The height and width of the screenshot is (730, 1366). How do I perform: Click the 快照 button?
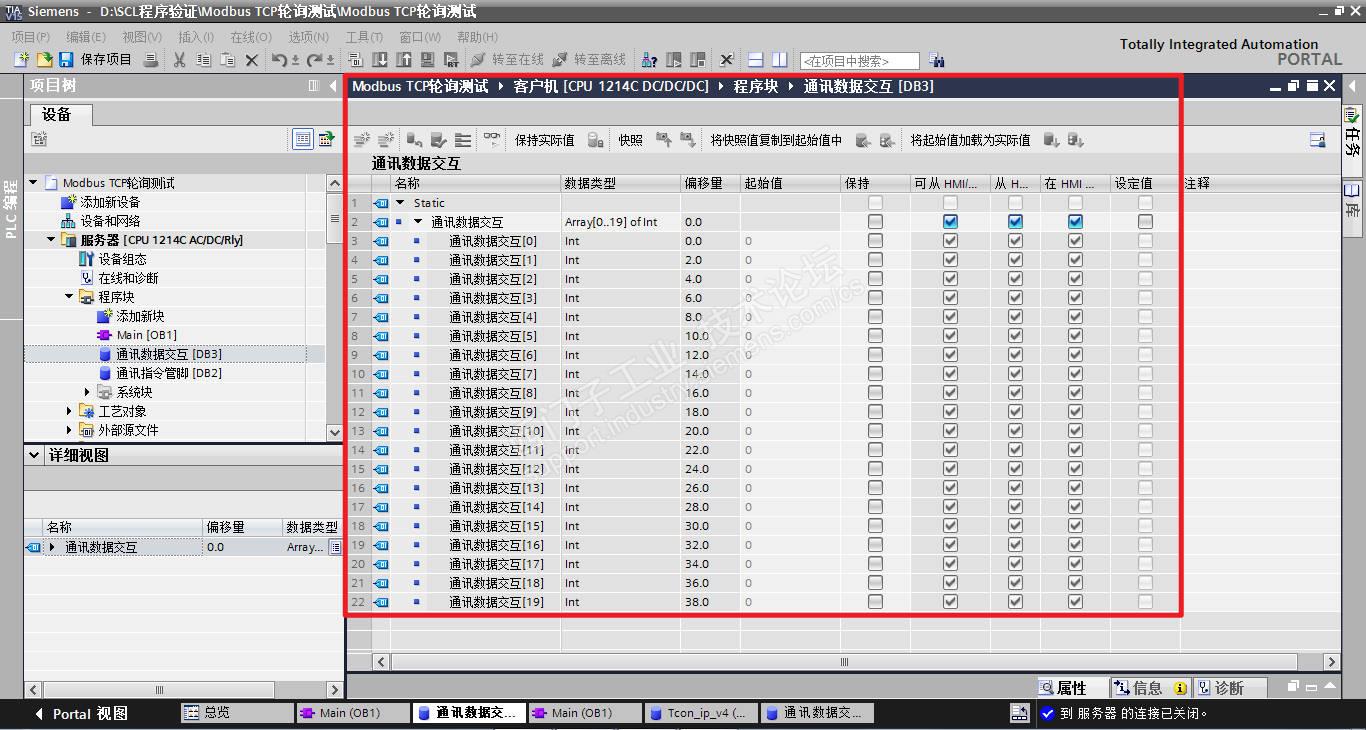pos(630,140)
